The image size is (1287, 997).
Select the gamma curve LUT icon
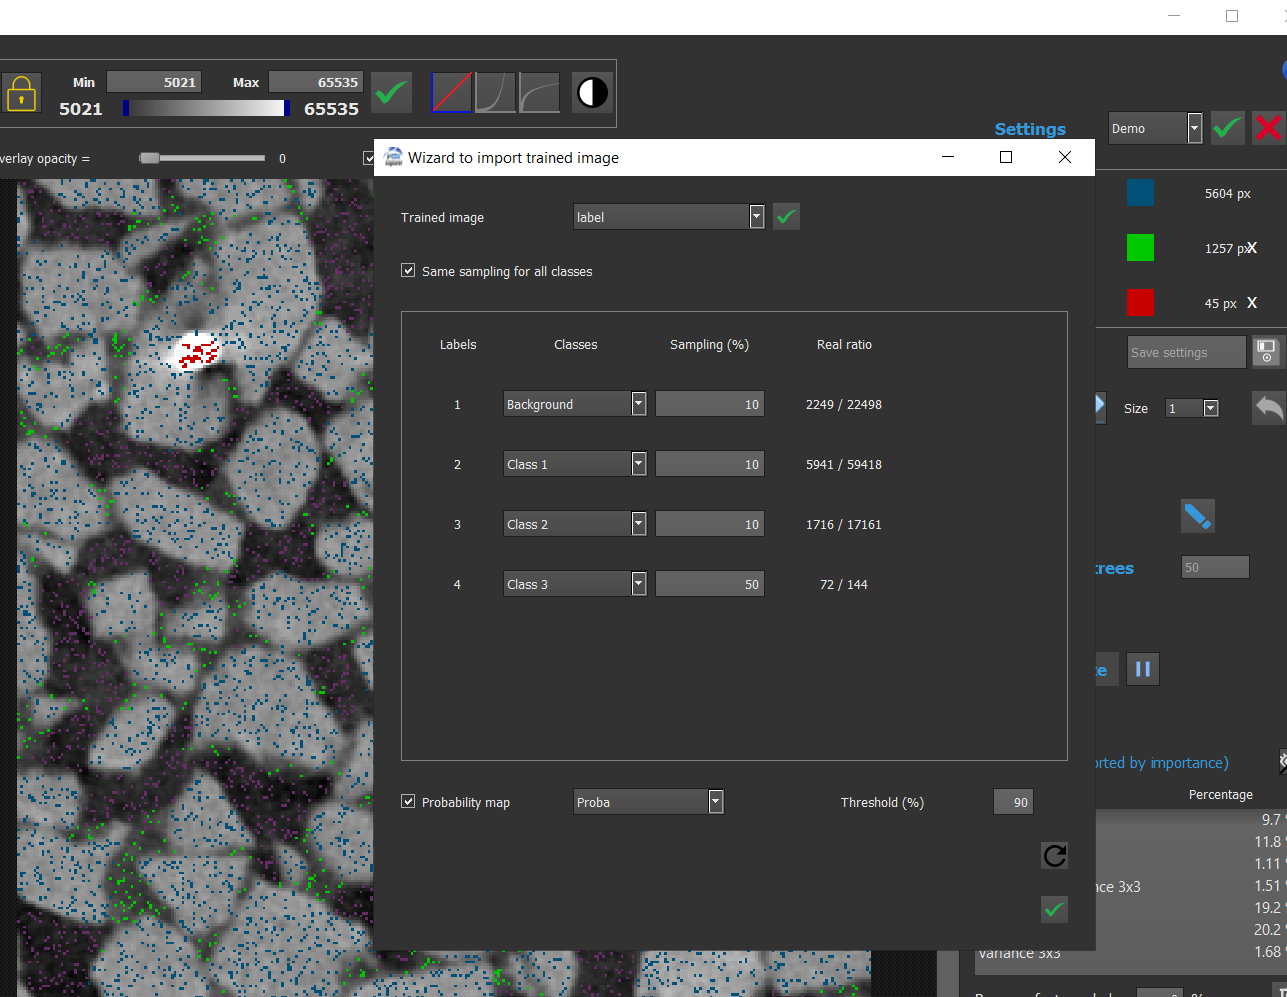point(495,92)
